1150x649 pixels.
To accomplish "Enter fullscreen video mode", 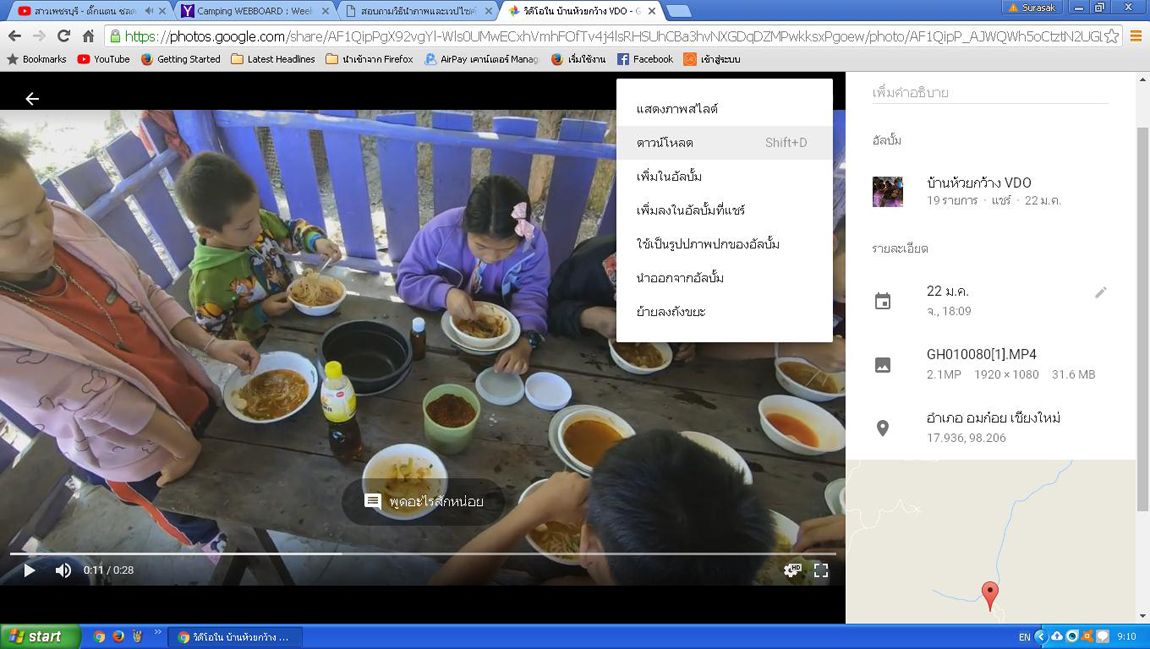I will click(821, 570).
